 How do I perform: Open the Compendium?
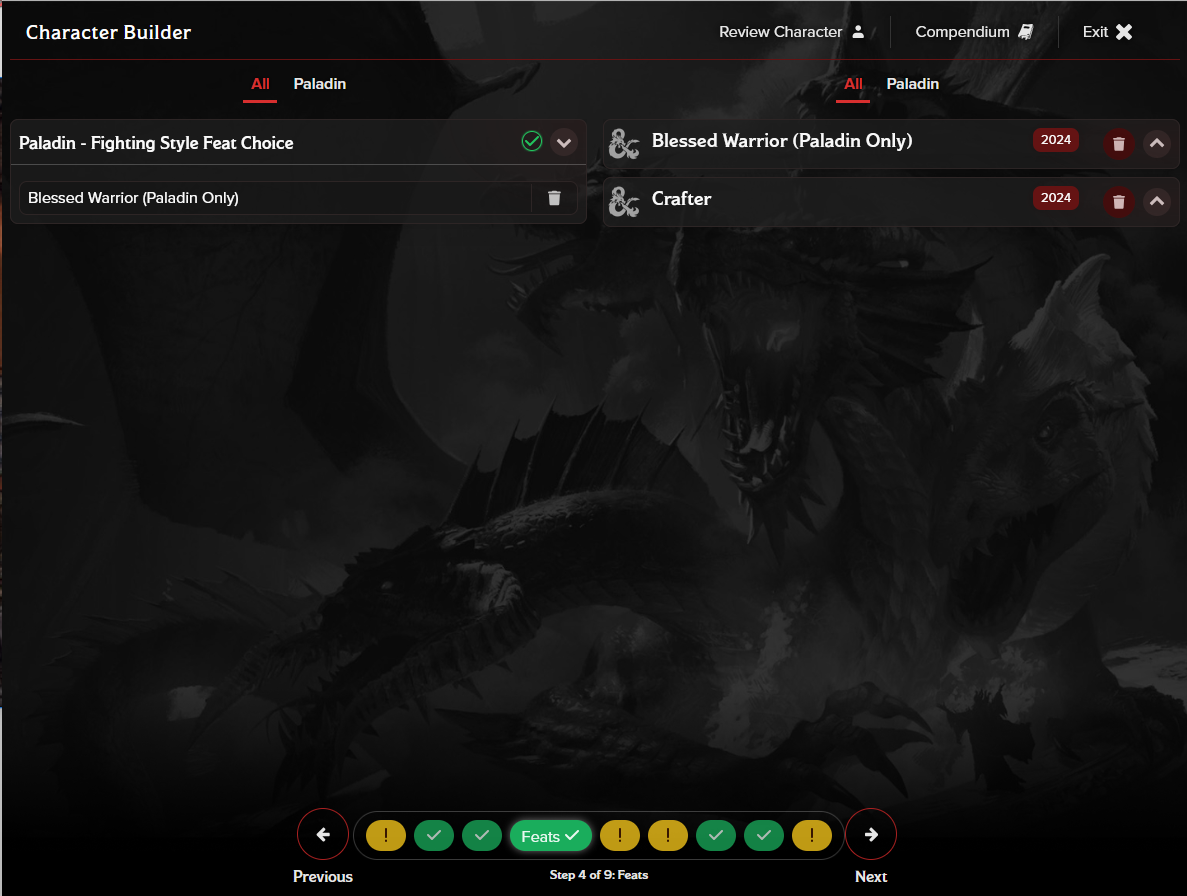click(x=974, y=32)
